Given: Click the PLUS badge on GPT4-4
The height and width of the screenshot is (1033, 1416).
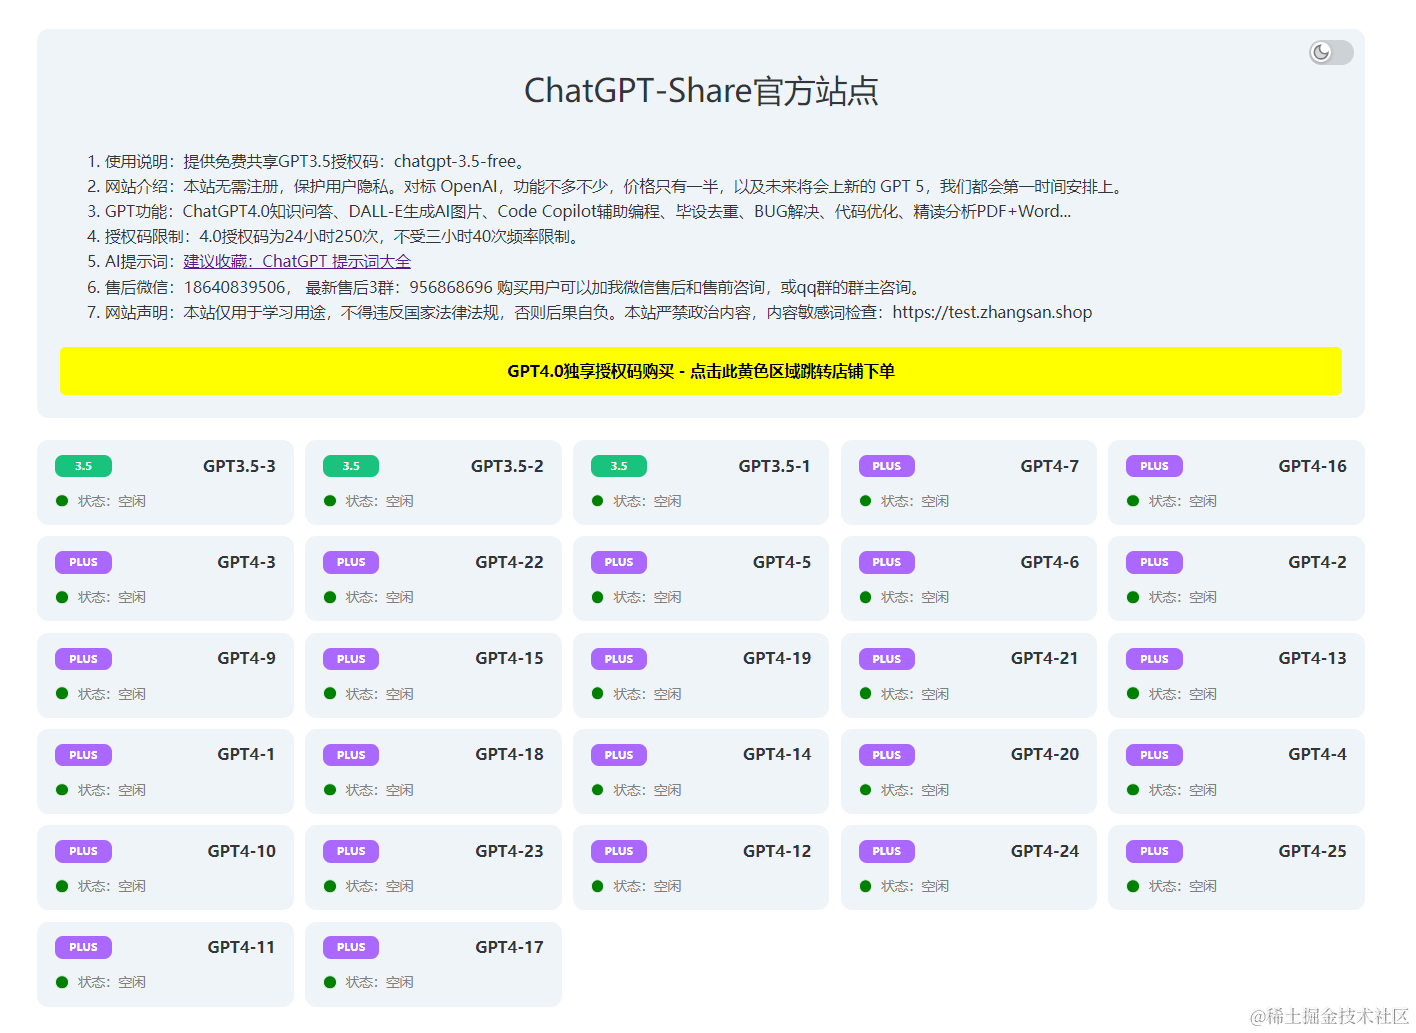Looking at the screenshot, I should pyautogui.click(x=1154, y=755).
